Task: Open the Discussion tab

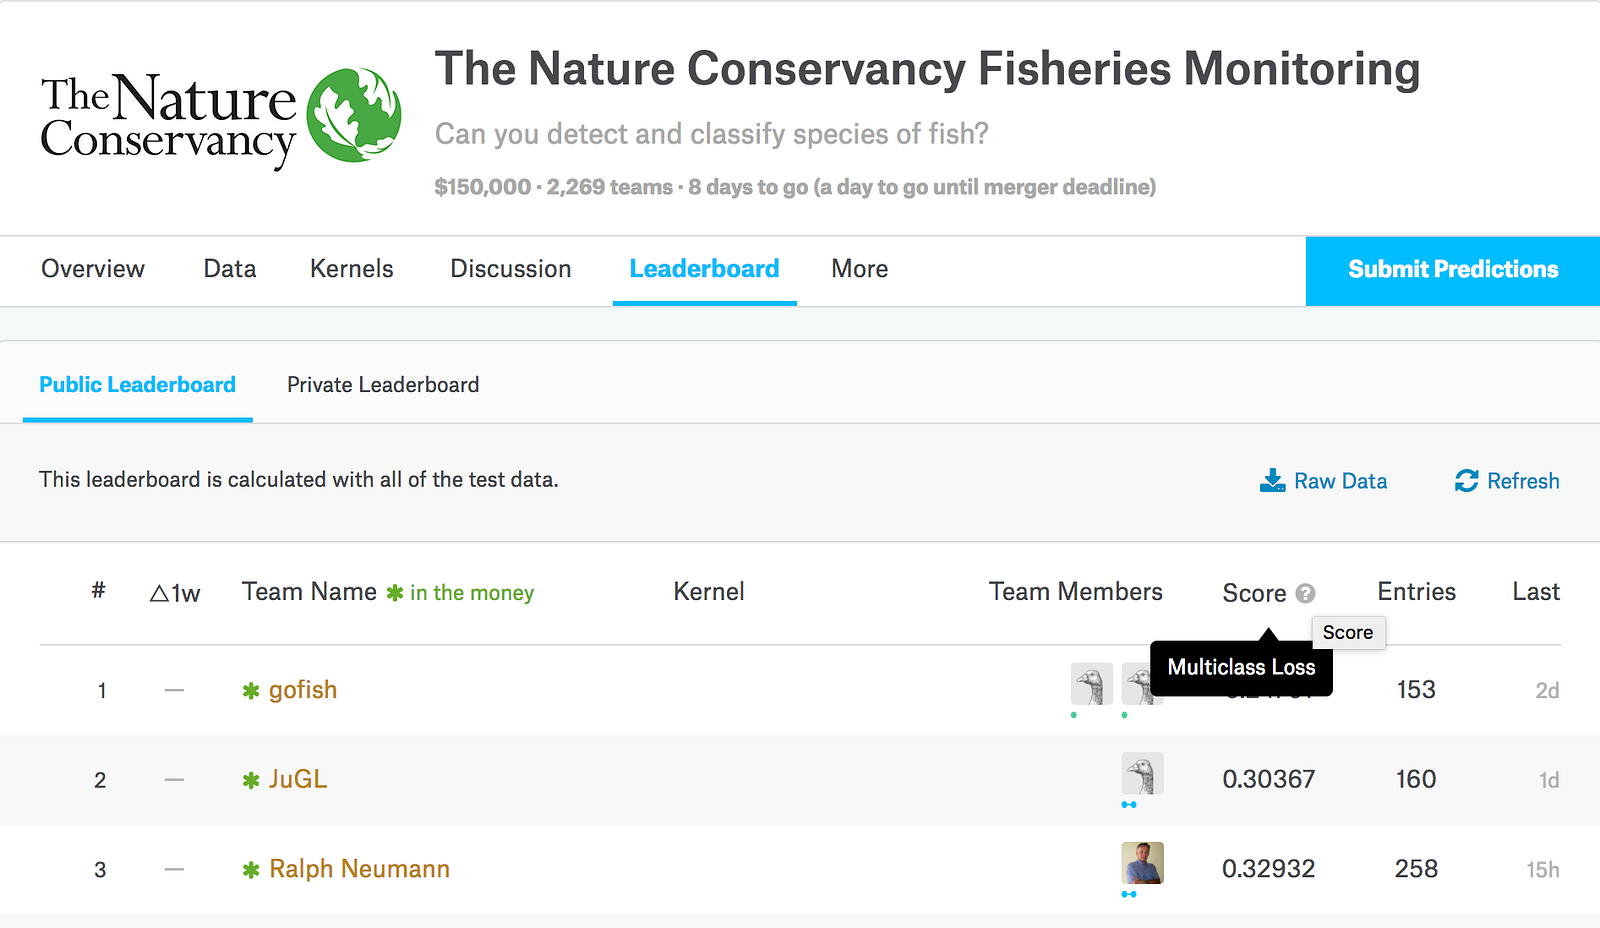Action: pos(511,269)
